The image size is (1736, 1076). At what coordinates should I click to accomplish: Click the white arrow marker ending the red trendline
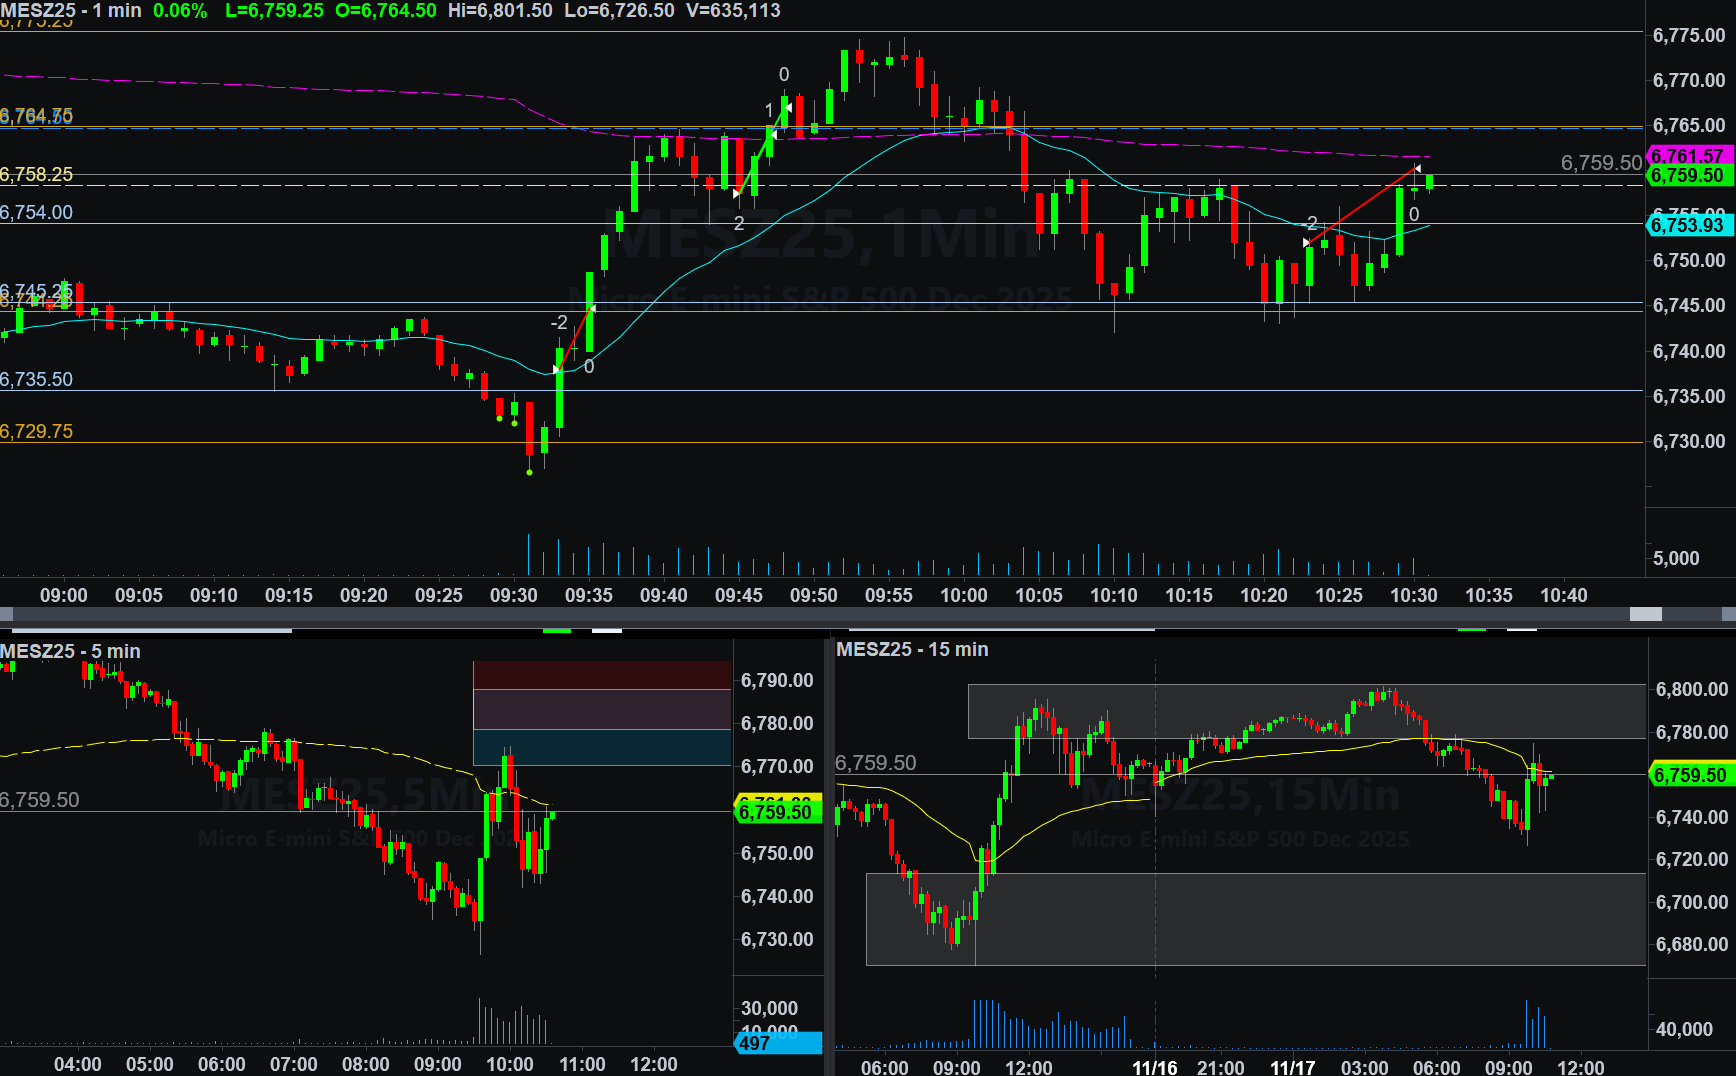[x=1417, y=169]
